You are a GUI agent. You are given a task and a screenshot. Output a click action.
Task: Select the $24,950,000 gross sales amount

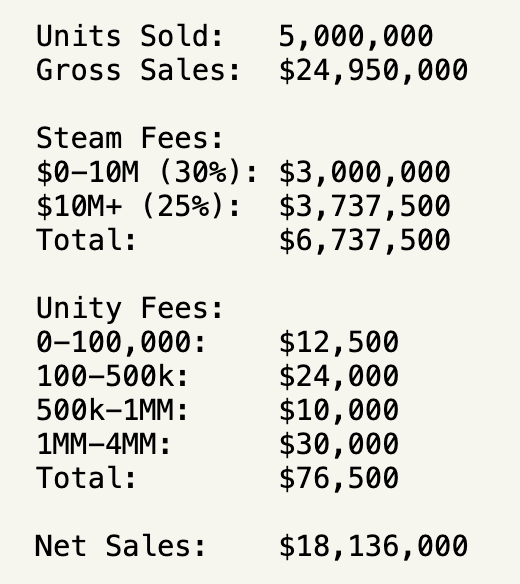373,71
